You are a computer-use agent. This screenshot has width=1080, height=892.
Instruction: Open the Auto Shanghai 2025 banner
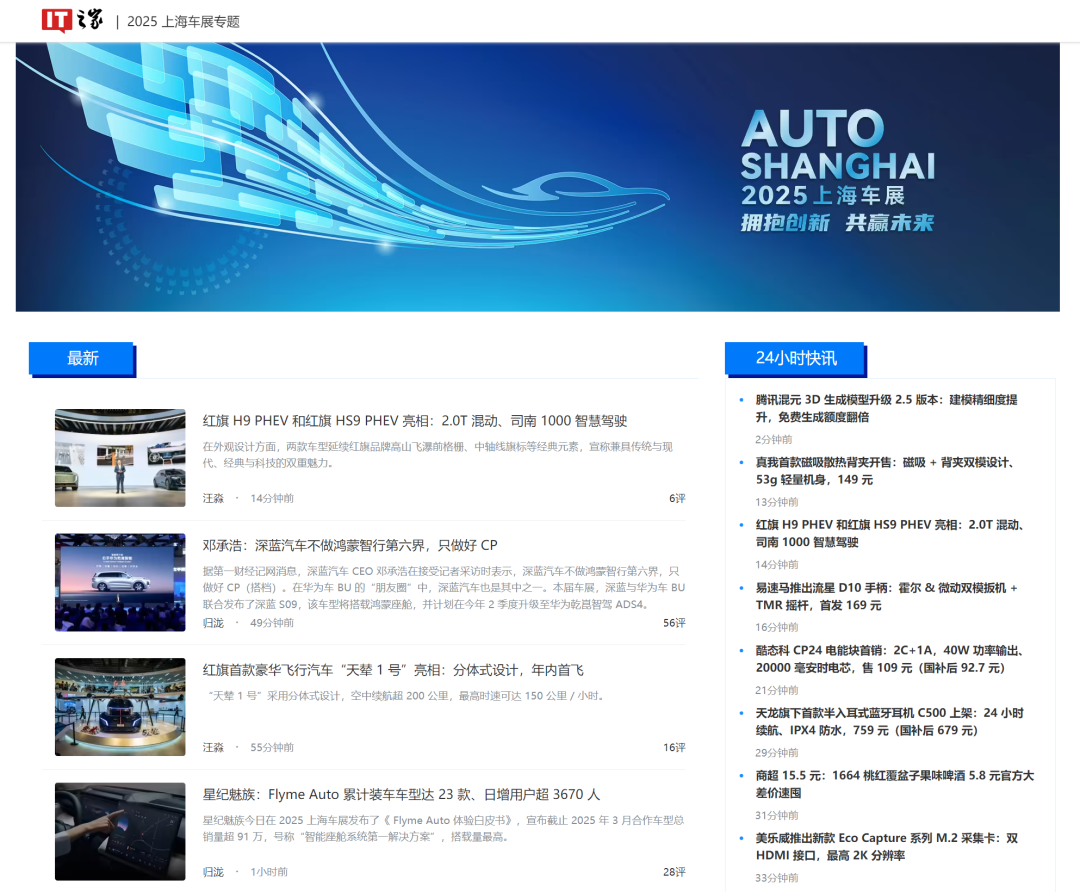coord(537,177)
